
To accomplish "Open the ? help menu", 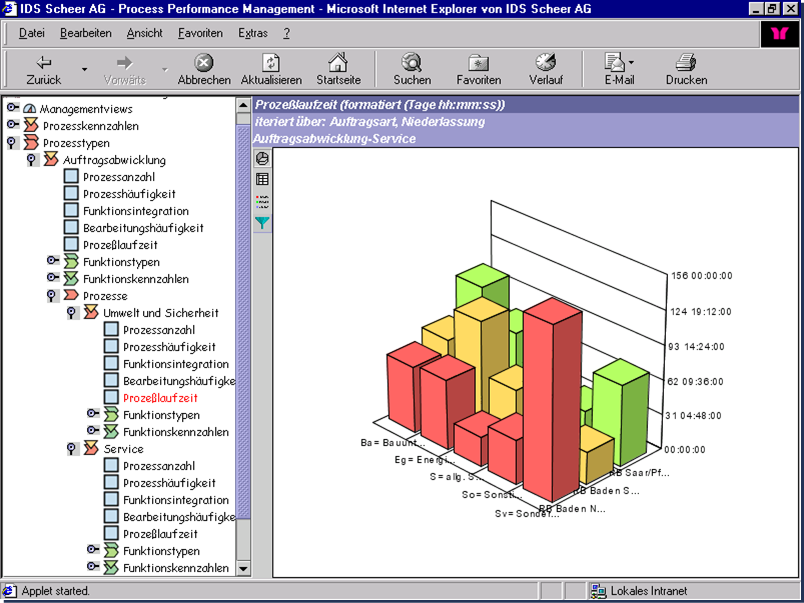I will point(286,33).
